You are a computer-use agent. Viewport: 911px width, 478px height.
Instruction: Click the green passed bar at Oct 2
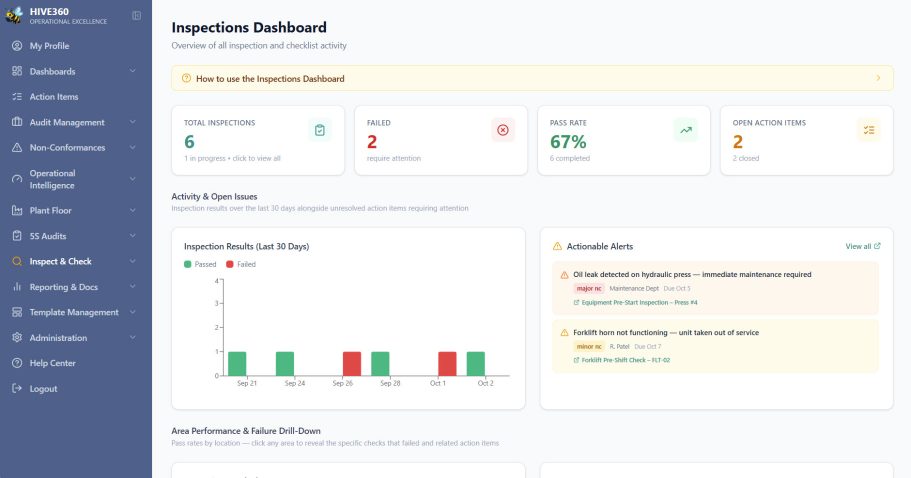coord(476,364)
